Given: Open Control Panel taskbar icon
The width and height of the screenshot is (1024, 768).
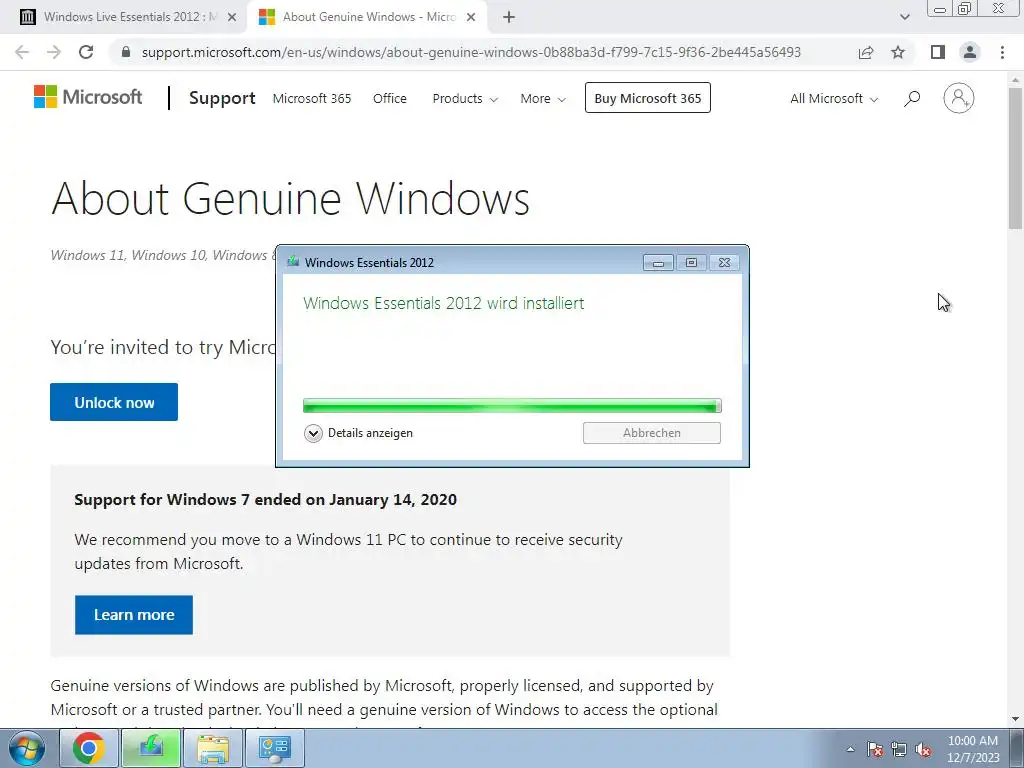Looking at the screenshot, I should click(x=274, y=748).
